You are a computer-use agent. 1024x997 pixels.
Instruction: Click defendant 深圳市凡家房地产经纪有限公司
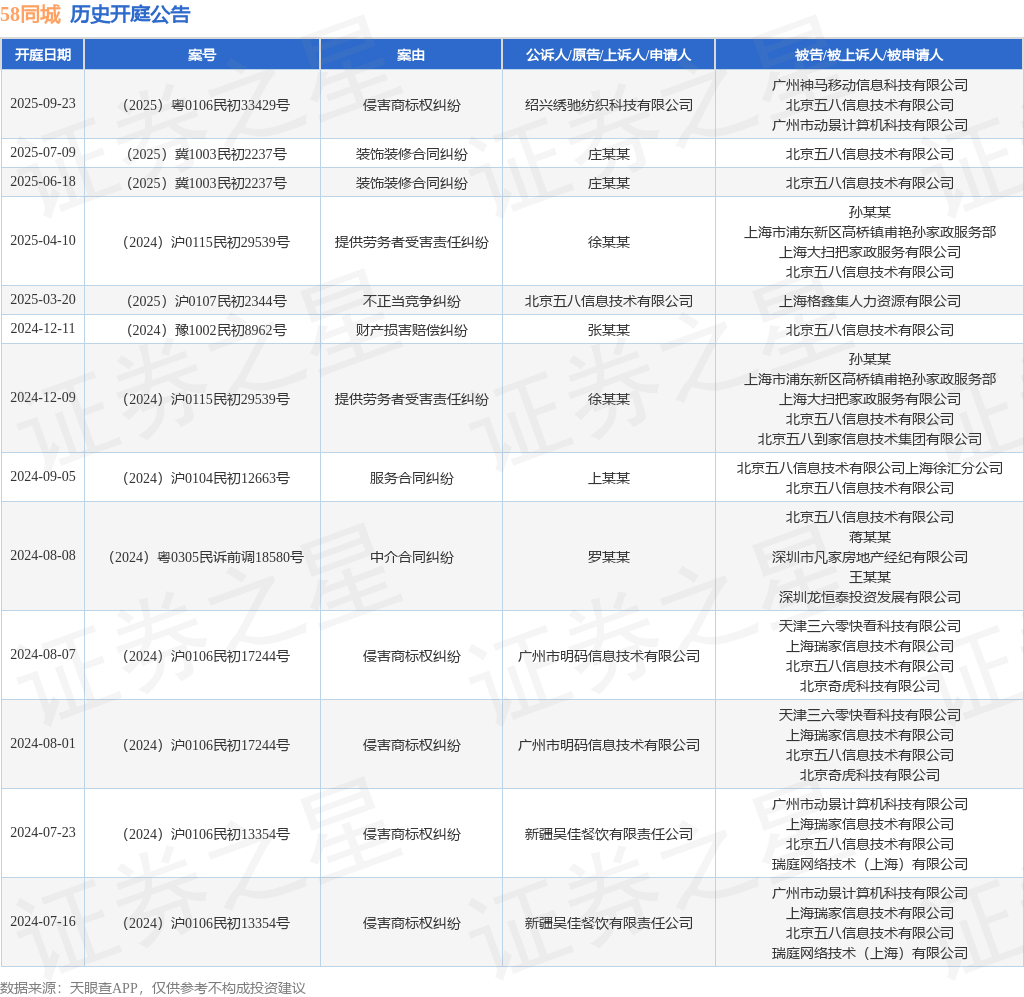[870, 557]
